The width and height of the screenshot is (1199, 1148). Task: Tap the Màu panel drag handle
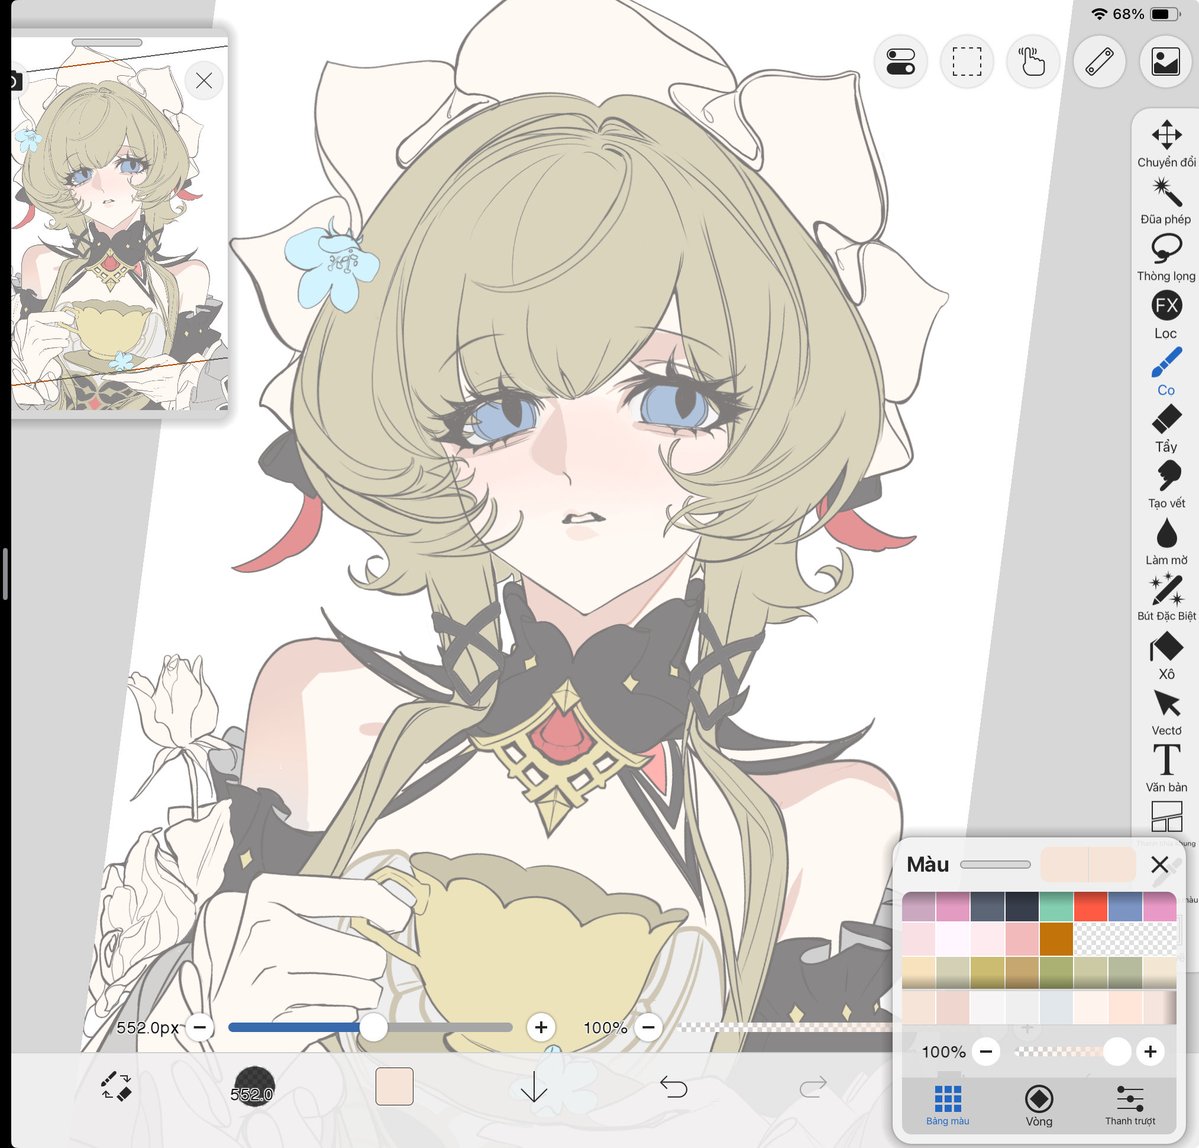click(x=995, y=864)
